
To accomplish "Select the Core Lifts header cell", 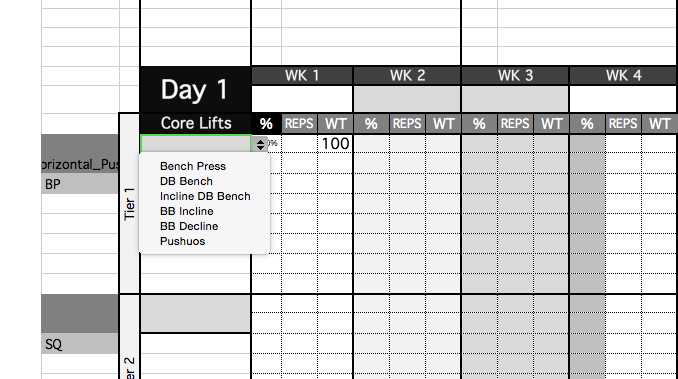I will click(x=195, y=124).
